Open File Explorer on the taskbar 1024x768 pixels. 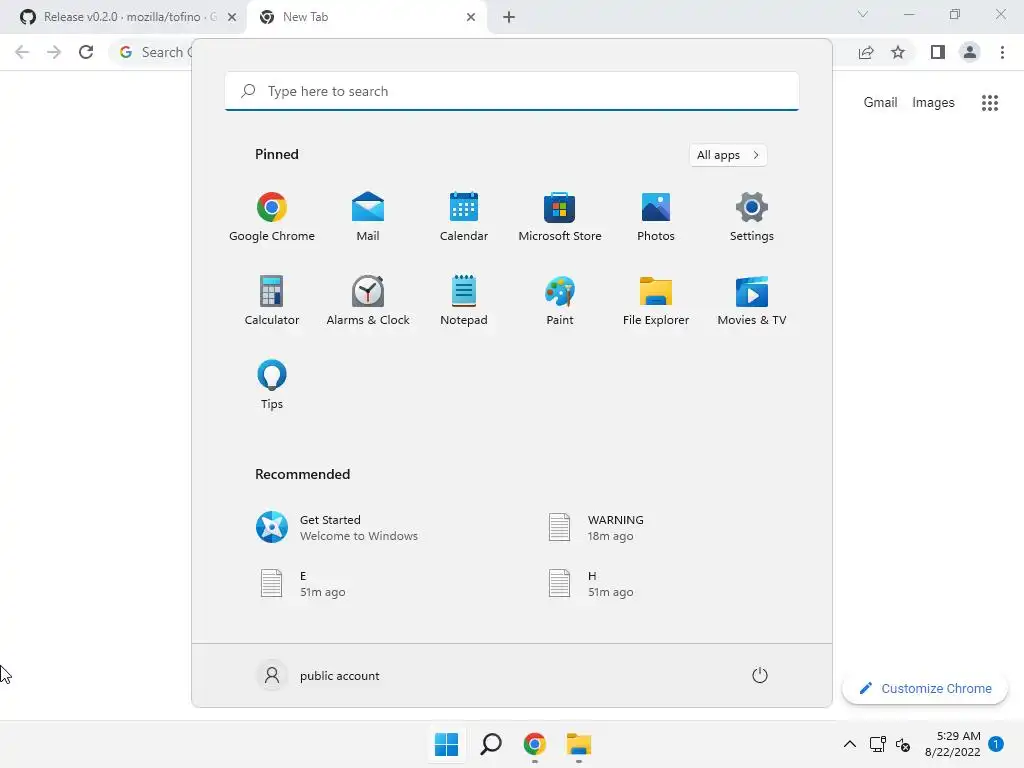pyautogui.click(x=579, y=744)
